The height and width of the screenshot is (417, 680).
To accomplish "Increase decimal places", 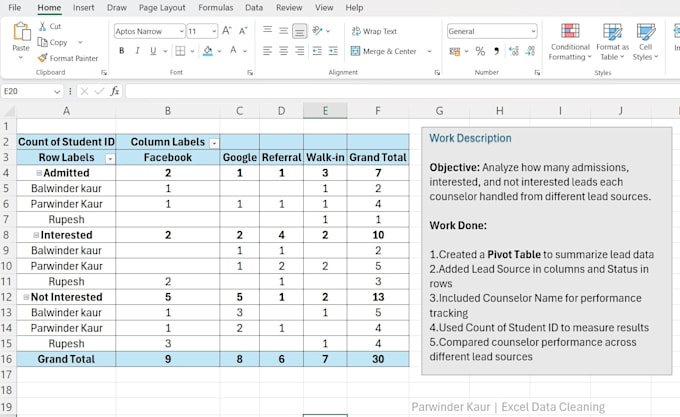I will (x=514, y=51).
